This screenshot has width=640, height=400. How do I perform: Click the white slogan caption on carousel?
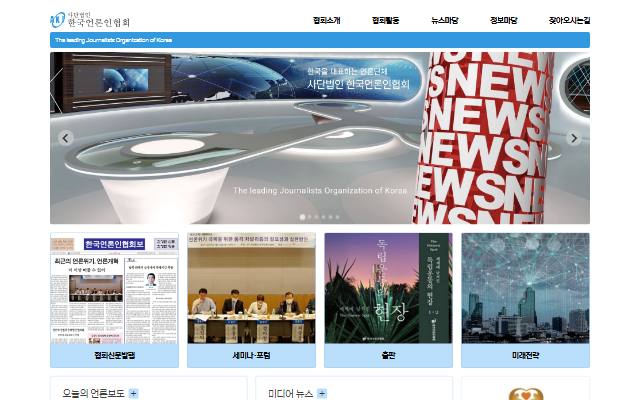pyautogui.click(x=320, y=191)
